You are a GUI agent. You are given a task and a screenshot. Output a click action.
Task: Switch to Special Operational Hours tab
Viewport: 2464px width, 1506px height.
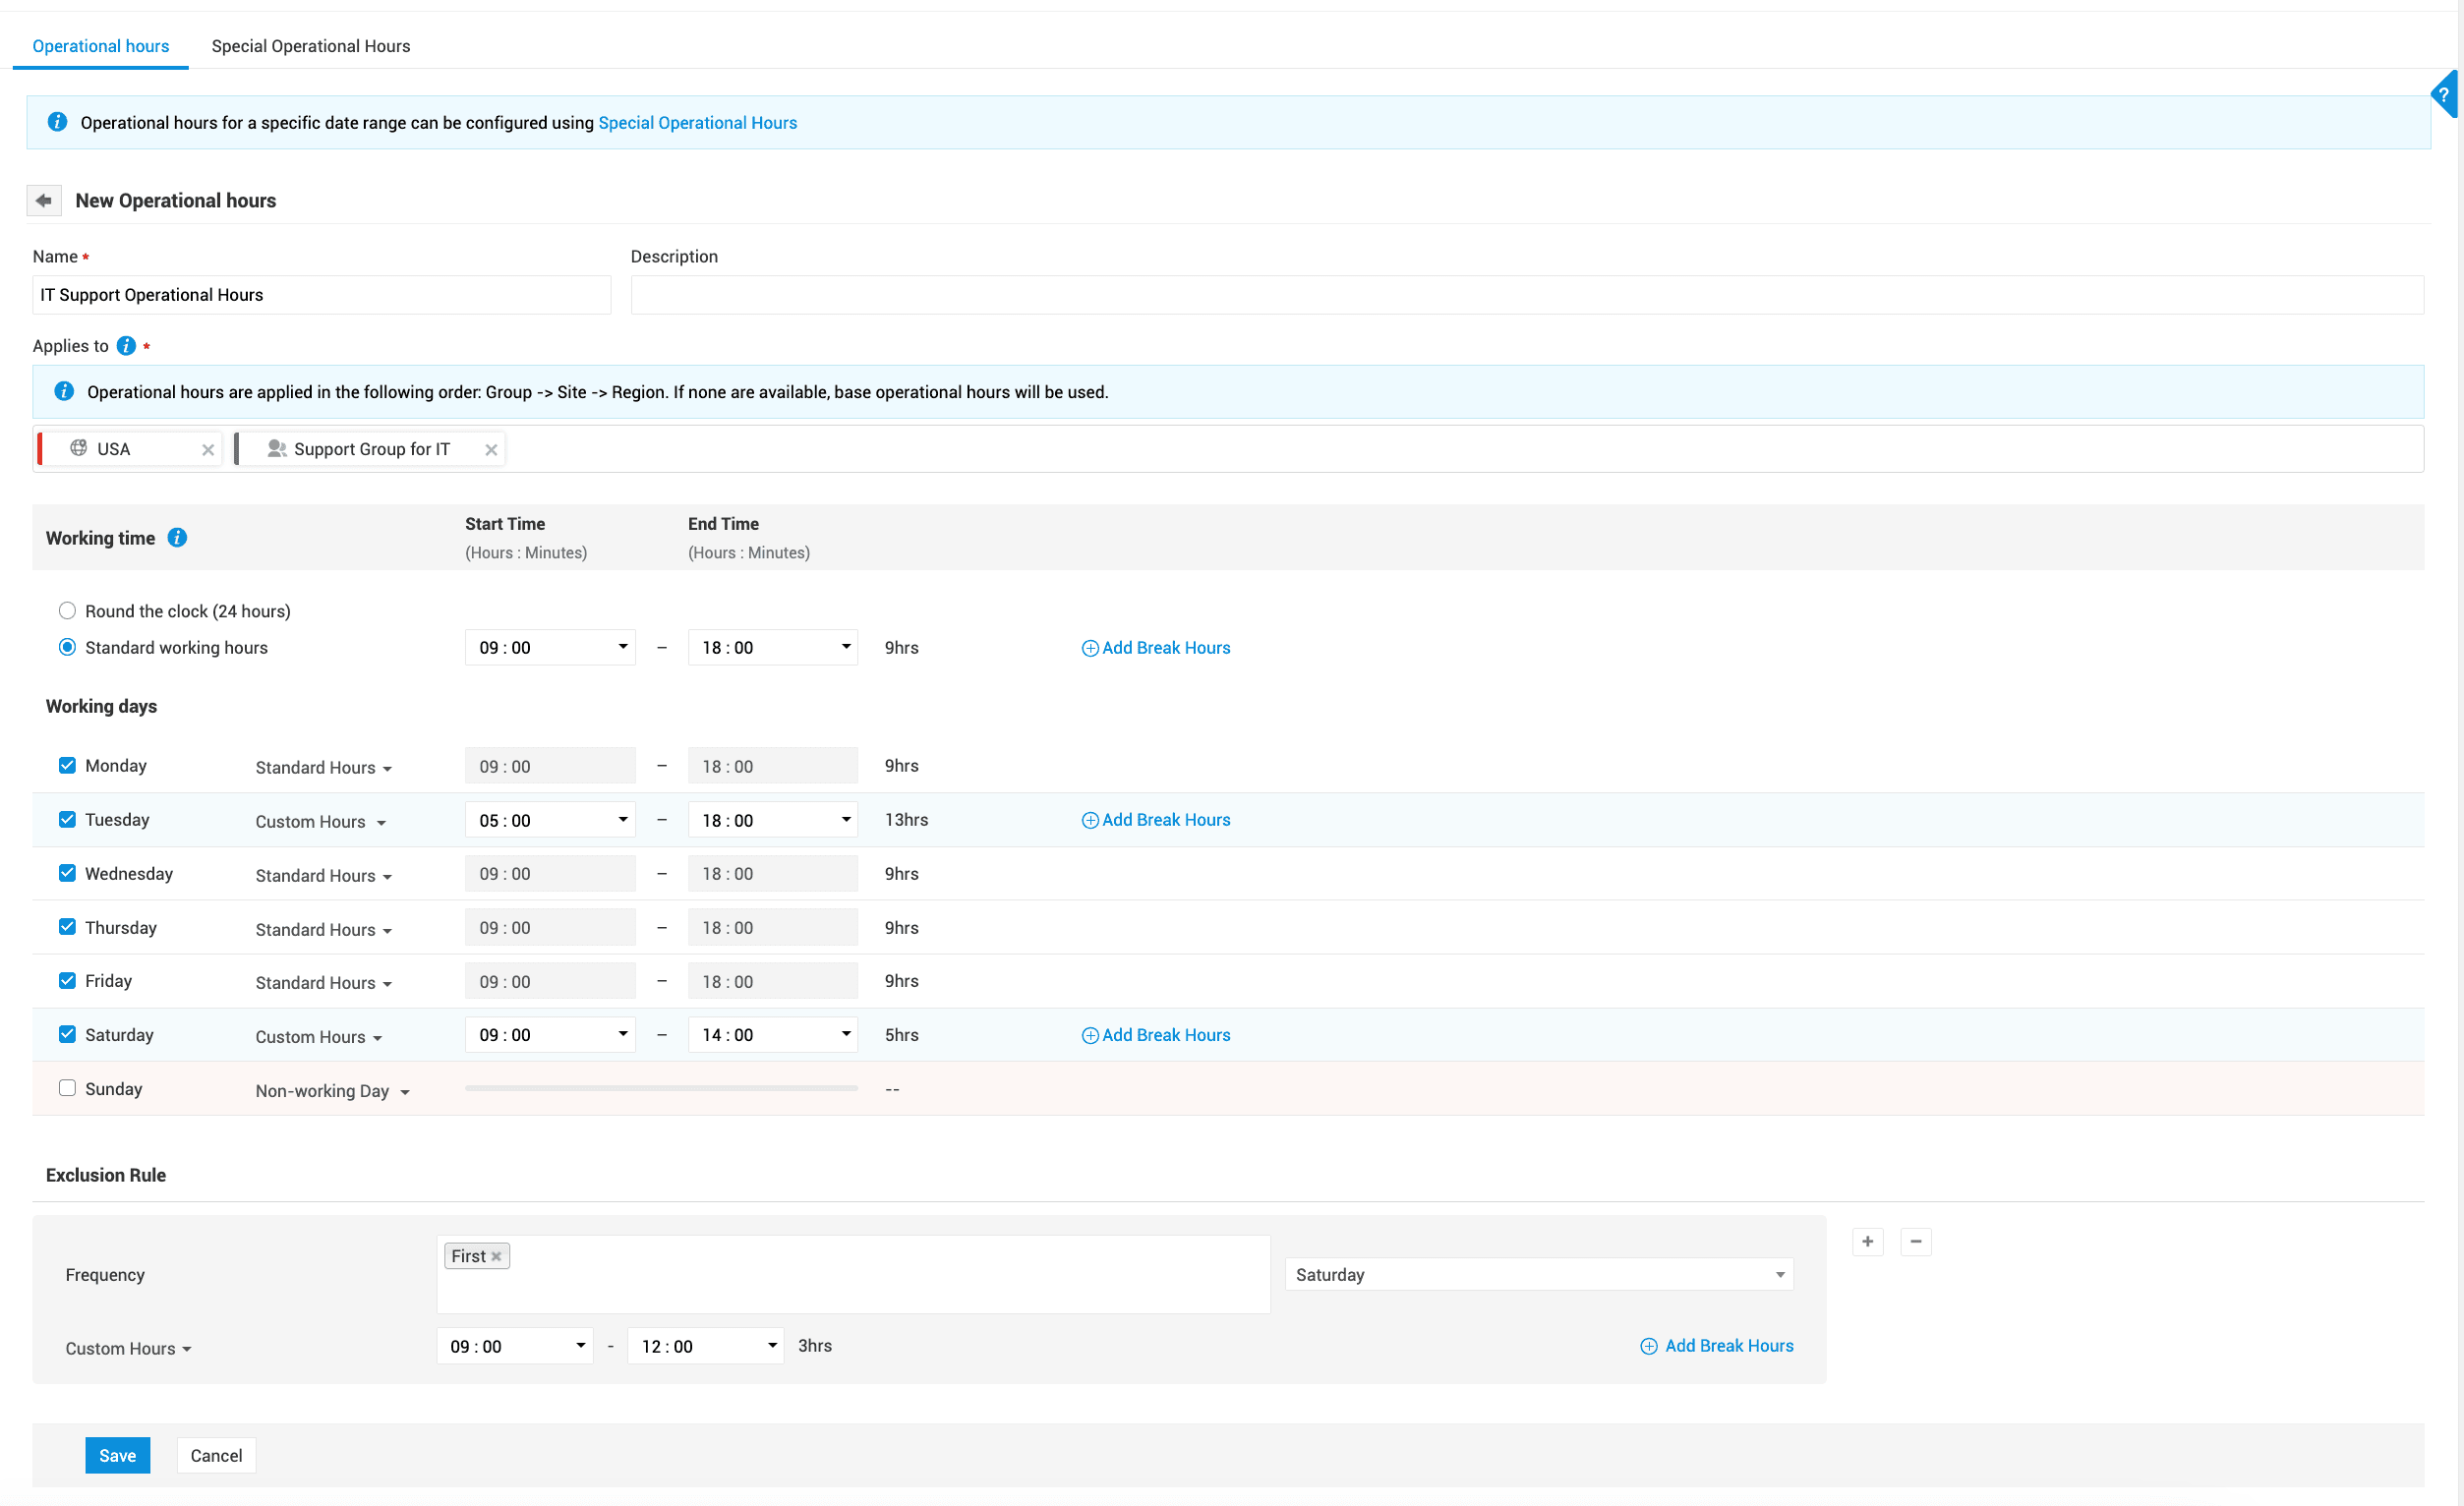point(310,46)
